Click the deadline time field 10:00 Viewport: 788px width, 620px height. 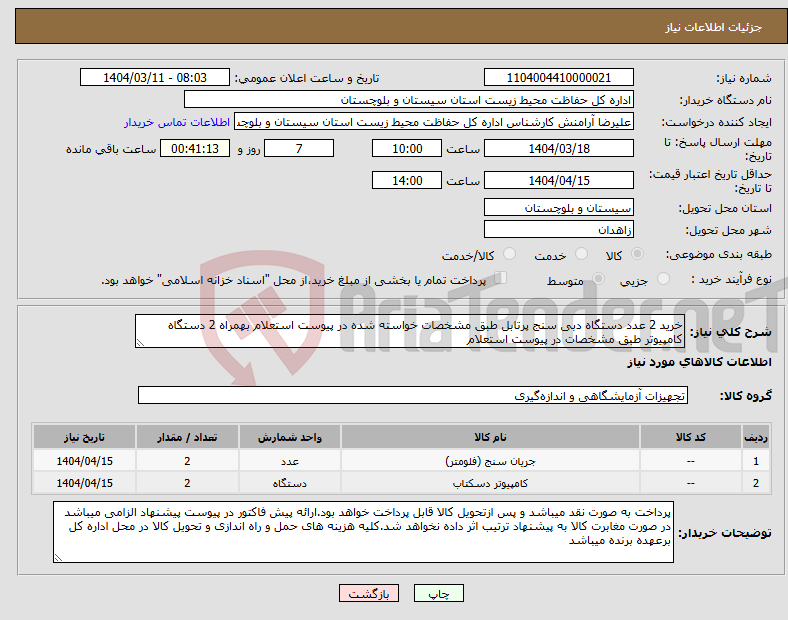407,149
